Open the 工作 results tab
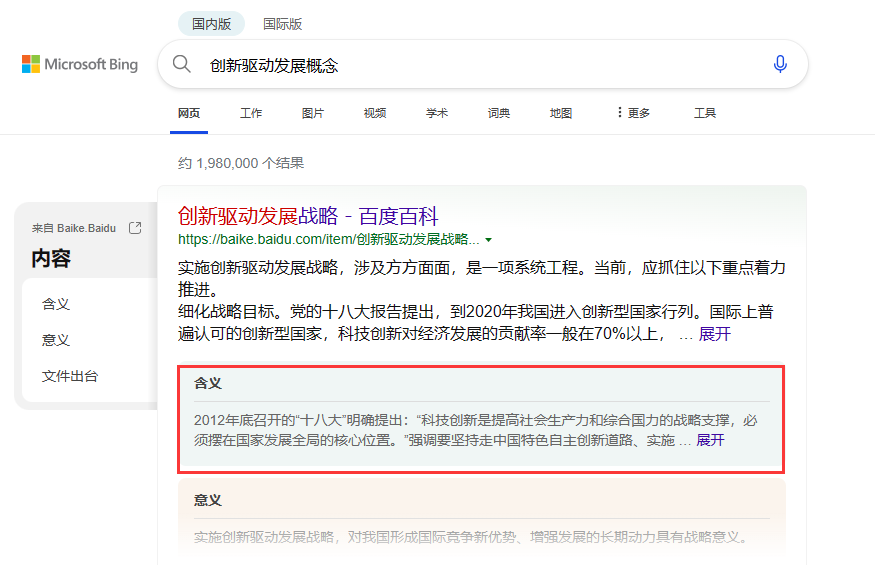The height and width of the screenshot is (565, 875). [251, 113]
